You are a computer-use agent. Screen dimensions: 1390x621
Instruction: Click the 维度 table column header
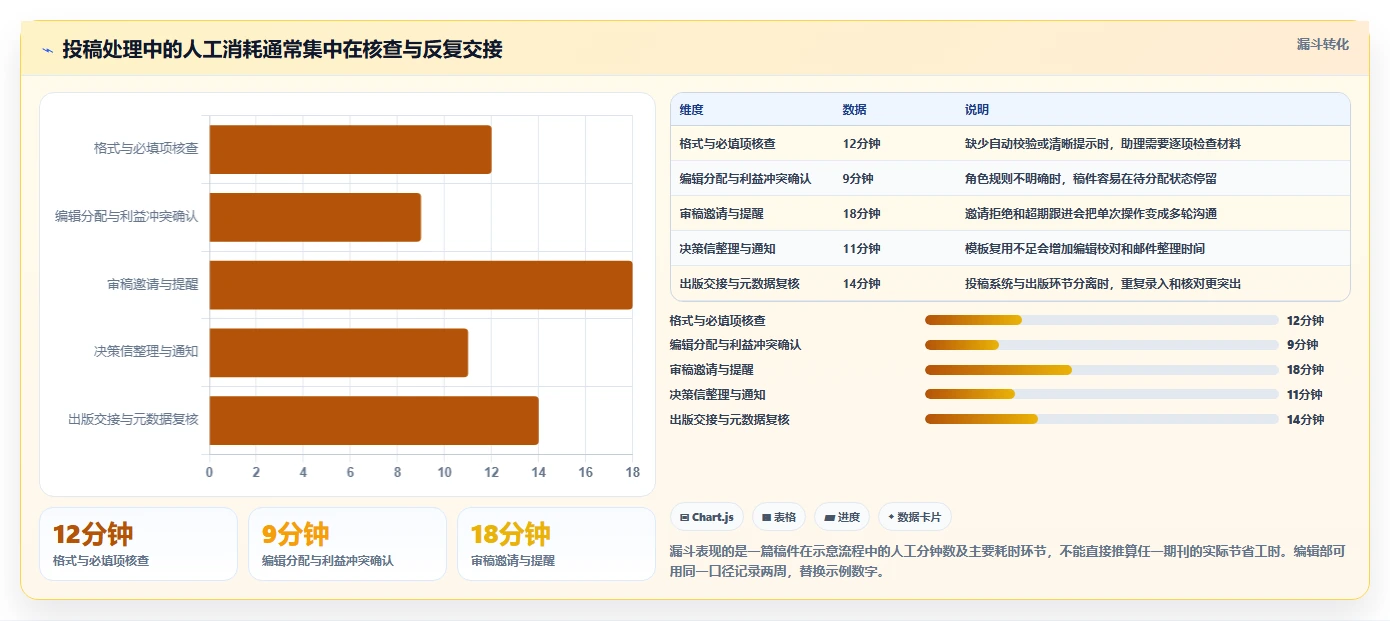coord(691,110)
